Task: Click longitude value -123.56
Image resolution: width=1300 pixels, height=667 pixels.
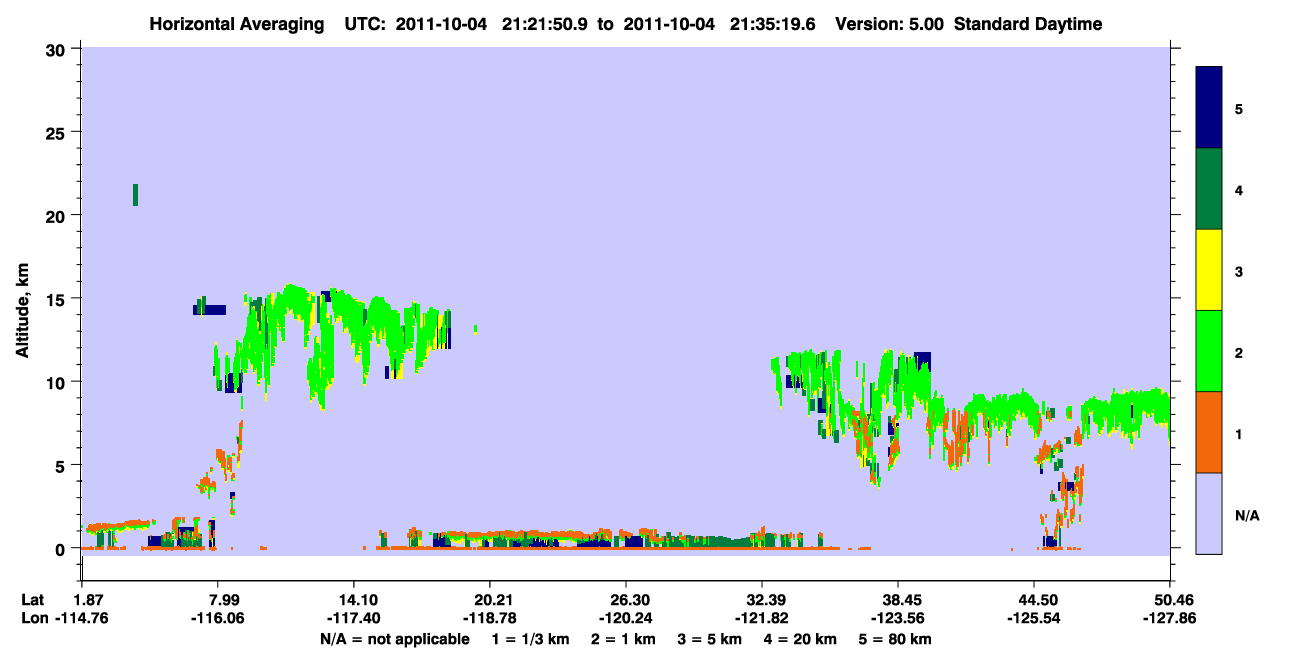Action: click(898, 619)
